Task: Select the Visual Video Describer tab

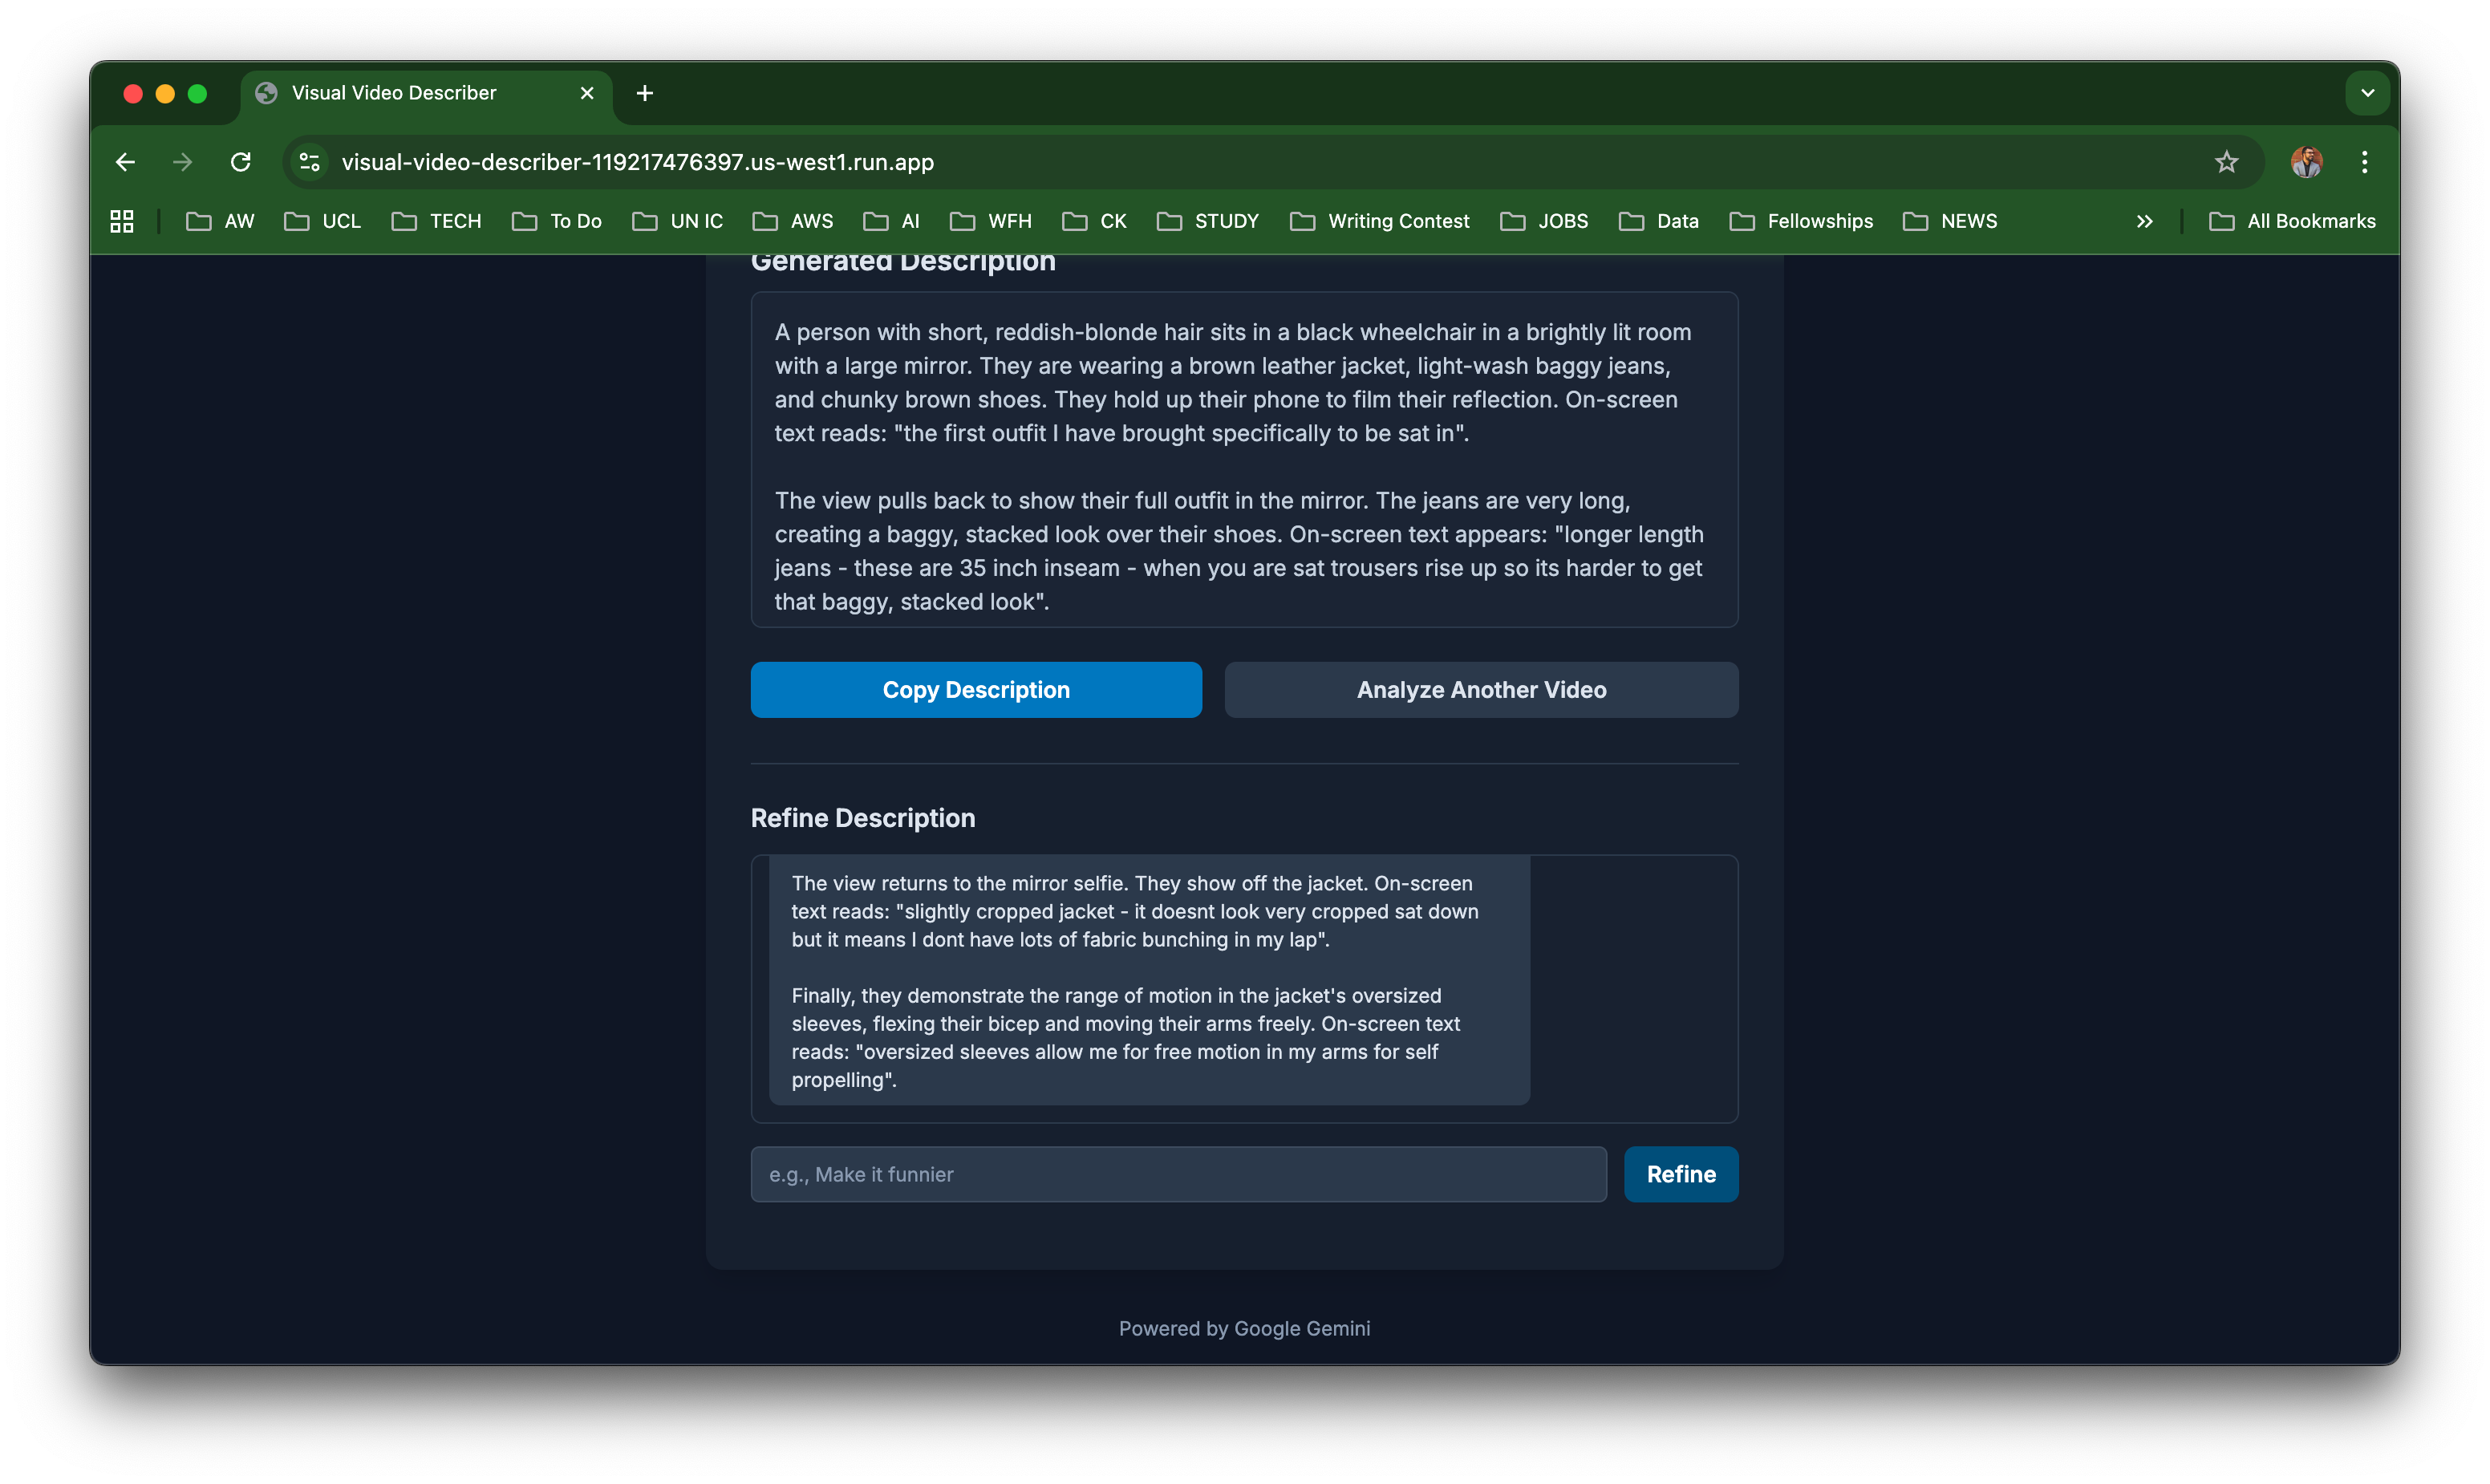Action: pos(395,93)
